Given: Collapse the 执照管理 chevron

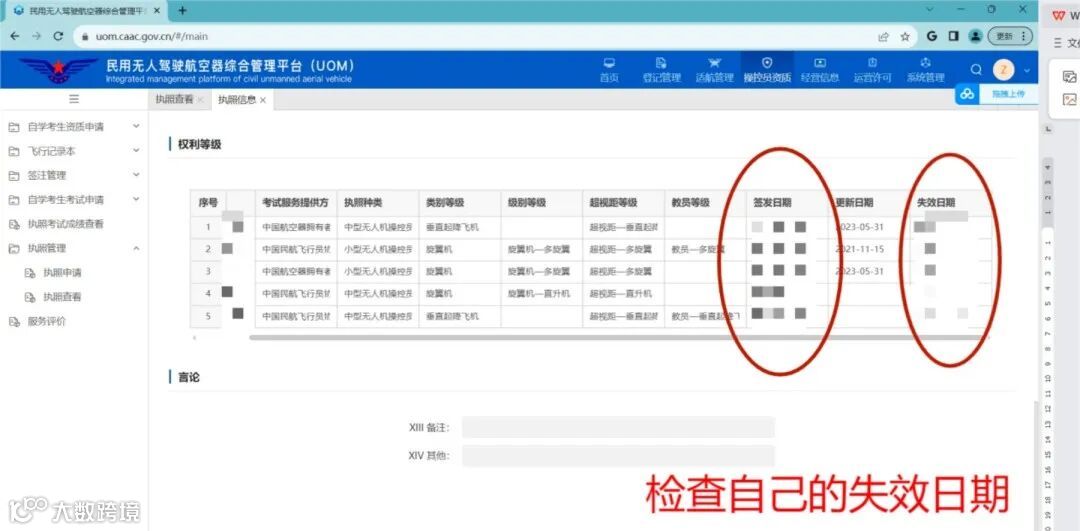Looking at the screenshot, I should tap(136, 248).
